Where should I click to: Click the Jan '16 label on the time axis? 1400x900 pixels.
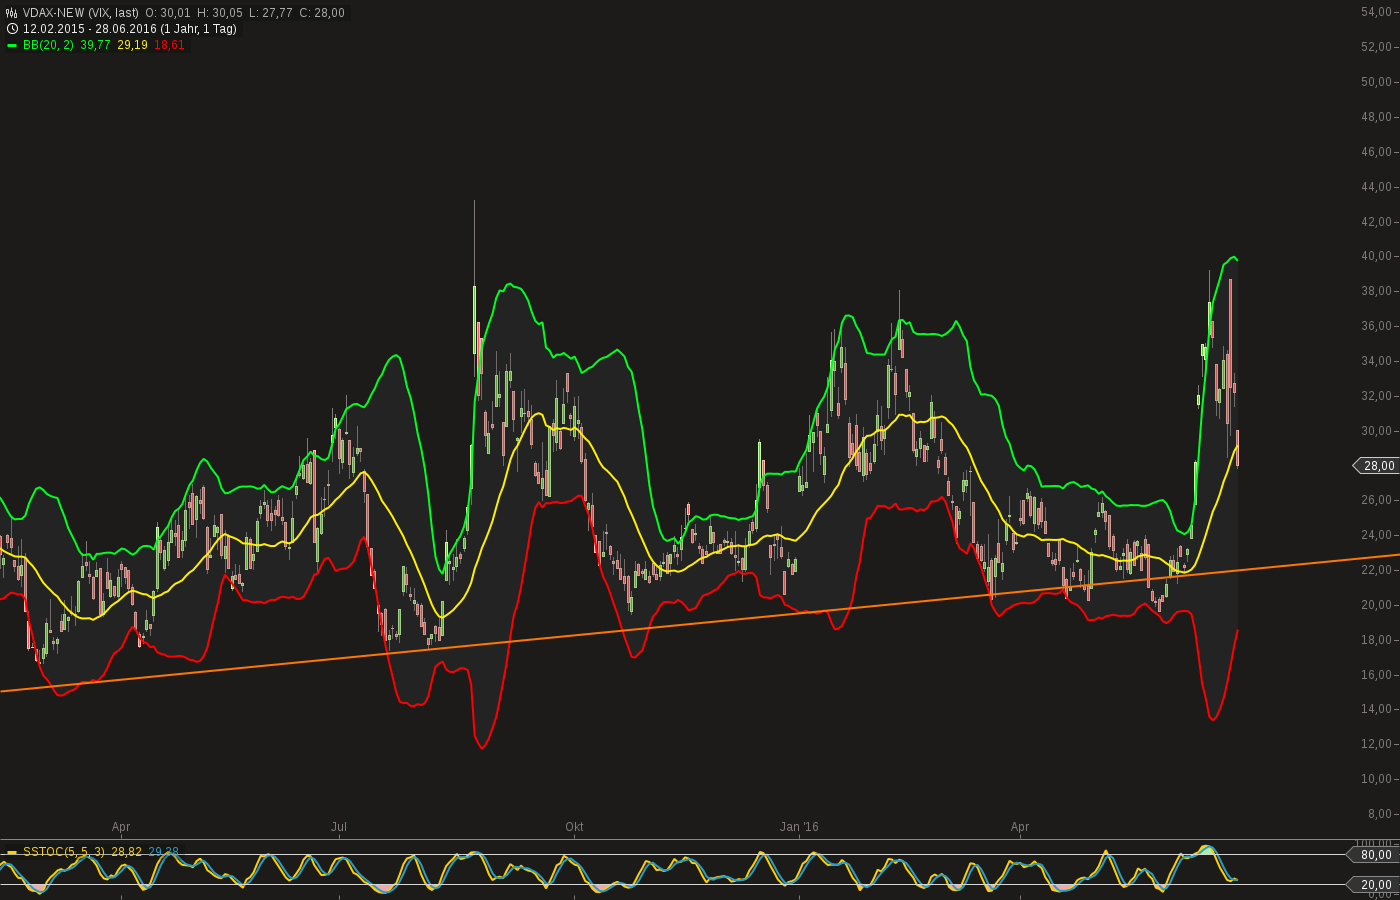(x=799, y=827)
